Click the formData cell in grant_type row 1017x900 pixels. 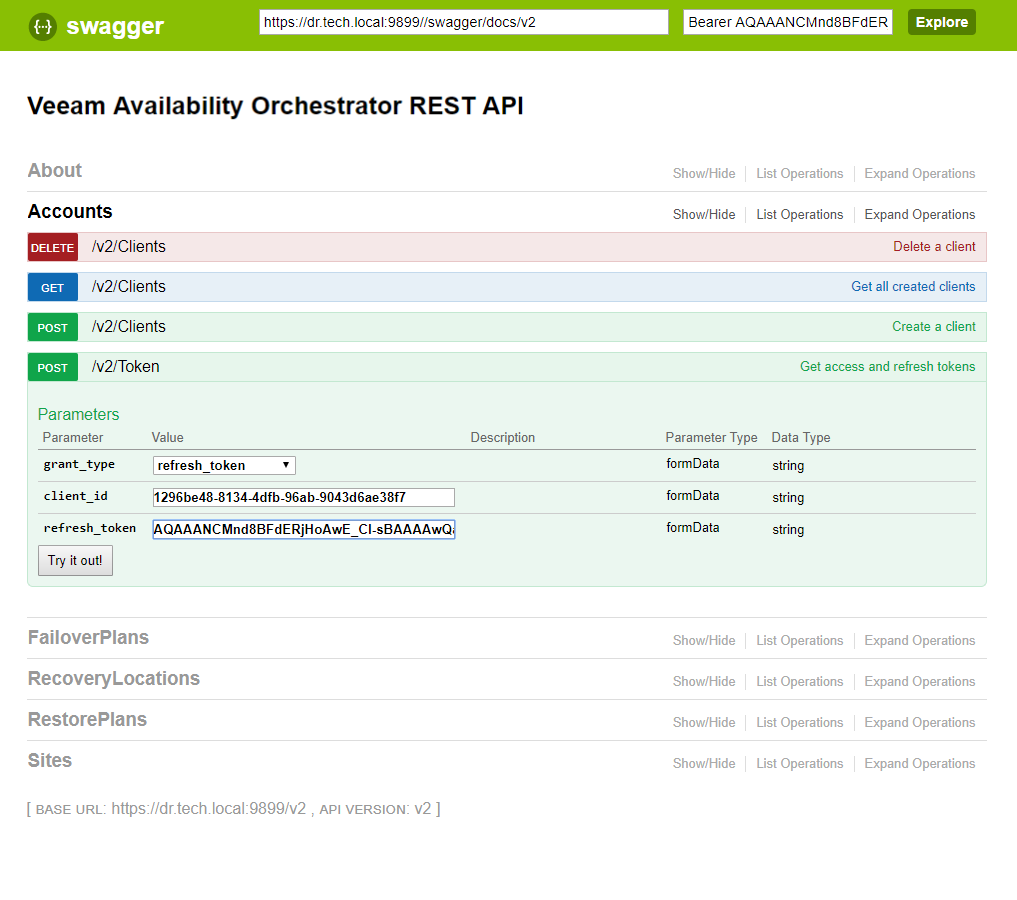pyautogui.click(x=693, y=464)
